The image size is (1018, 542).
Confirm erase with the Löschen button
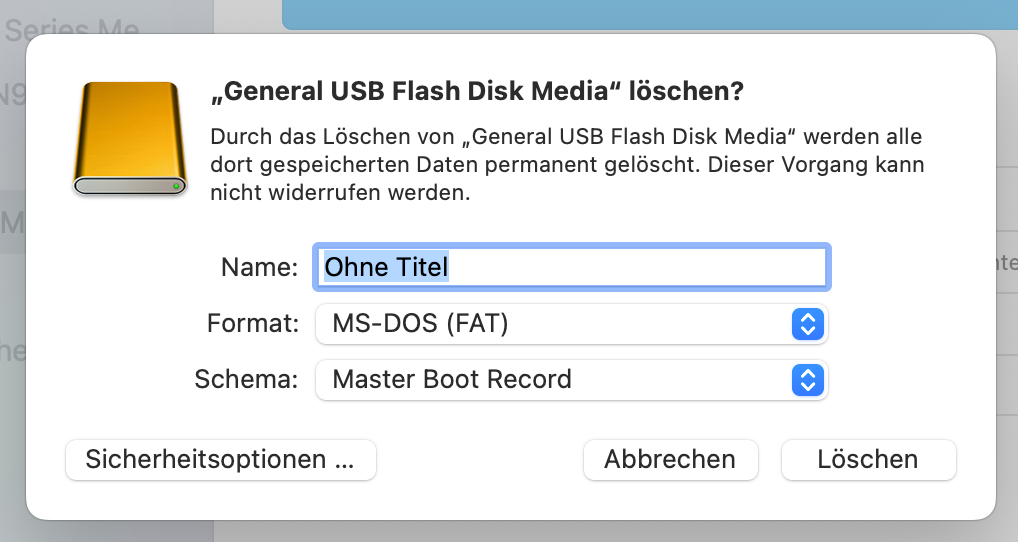click(868, 460)
